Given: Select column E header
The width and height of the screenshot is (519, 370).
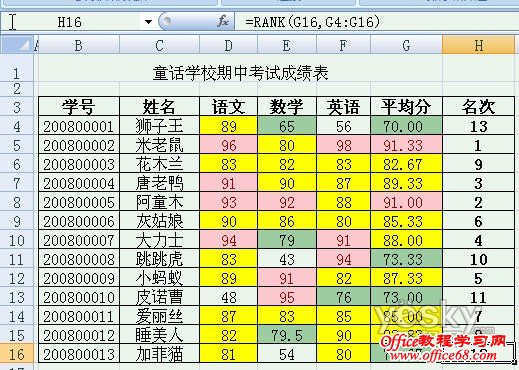Looking at the screenshot, I should click(x=287, y=45).
